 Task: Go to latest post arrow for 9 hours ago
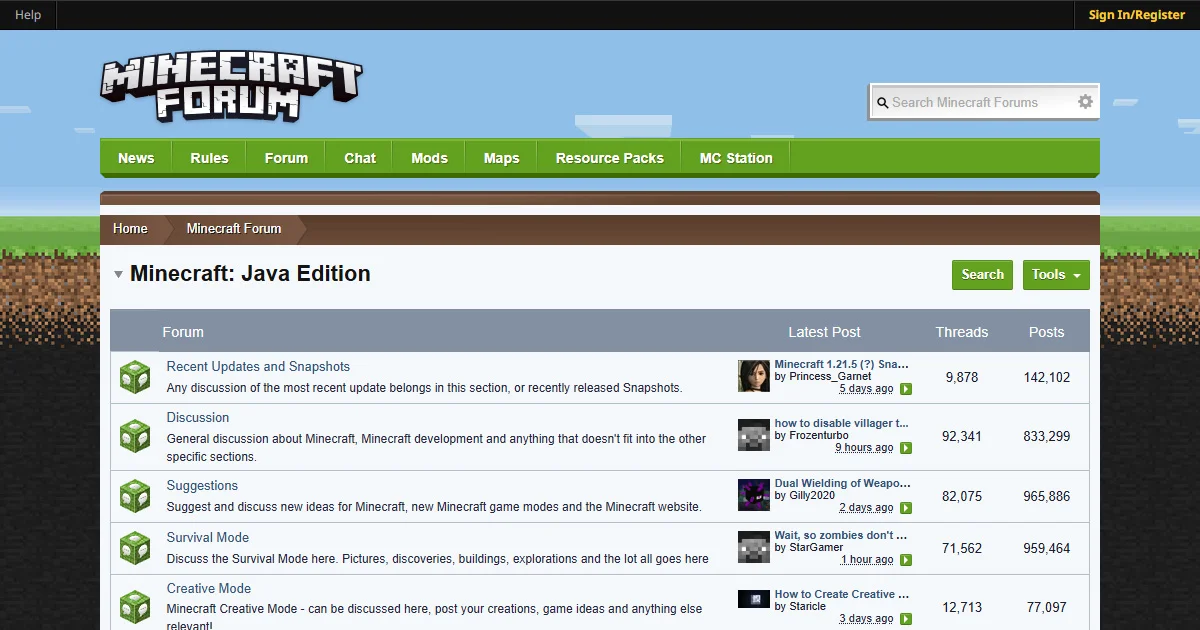(x=906, y=448)
